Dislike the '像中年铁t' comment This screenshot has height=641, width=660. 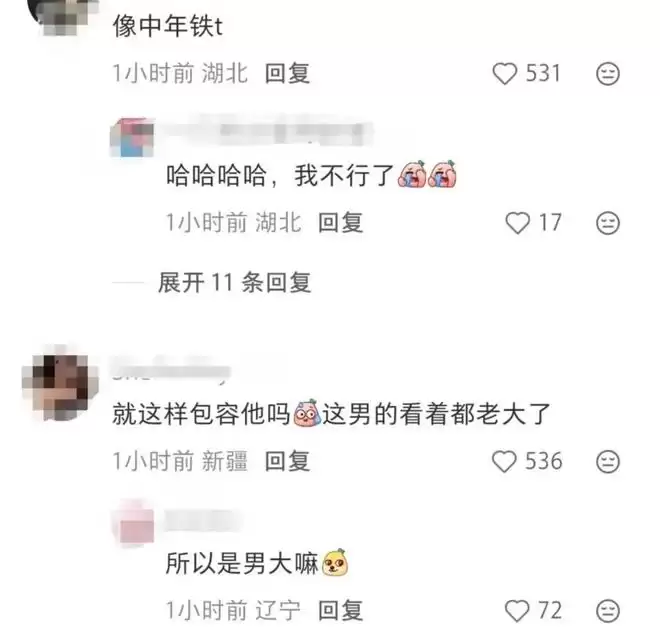608,74
